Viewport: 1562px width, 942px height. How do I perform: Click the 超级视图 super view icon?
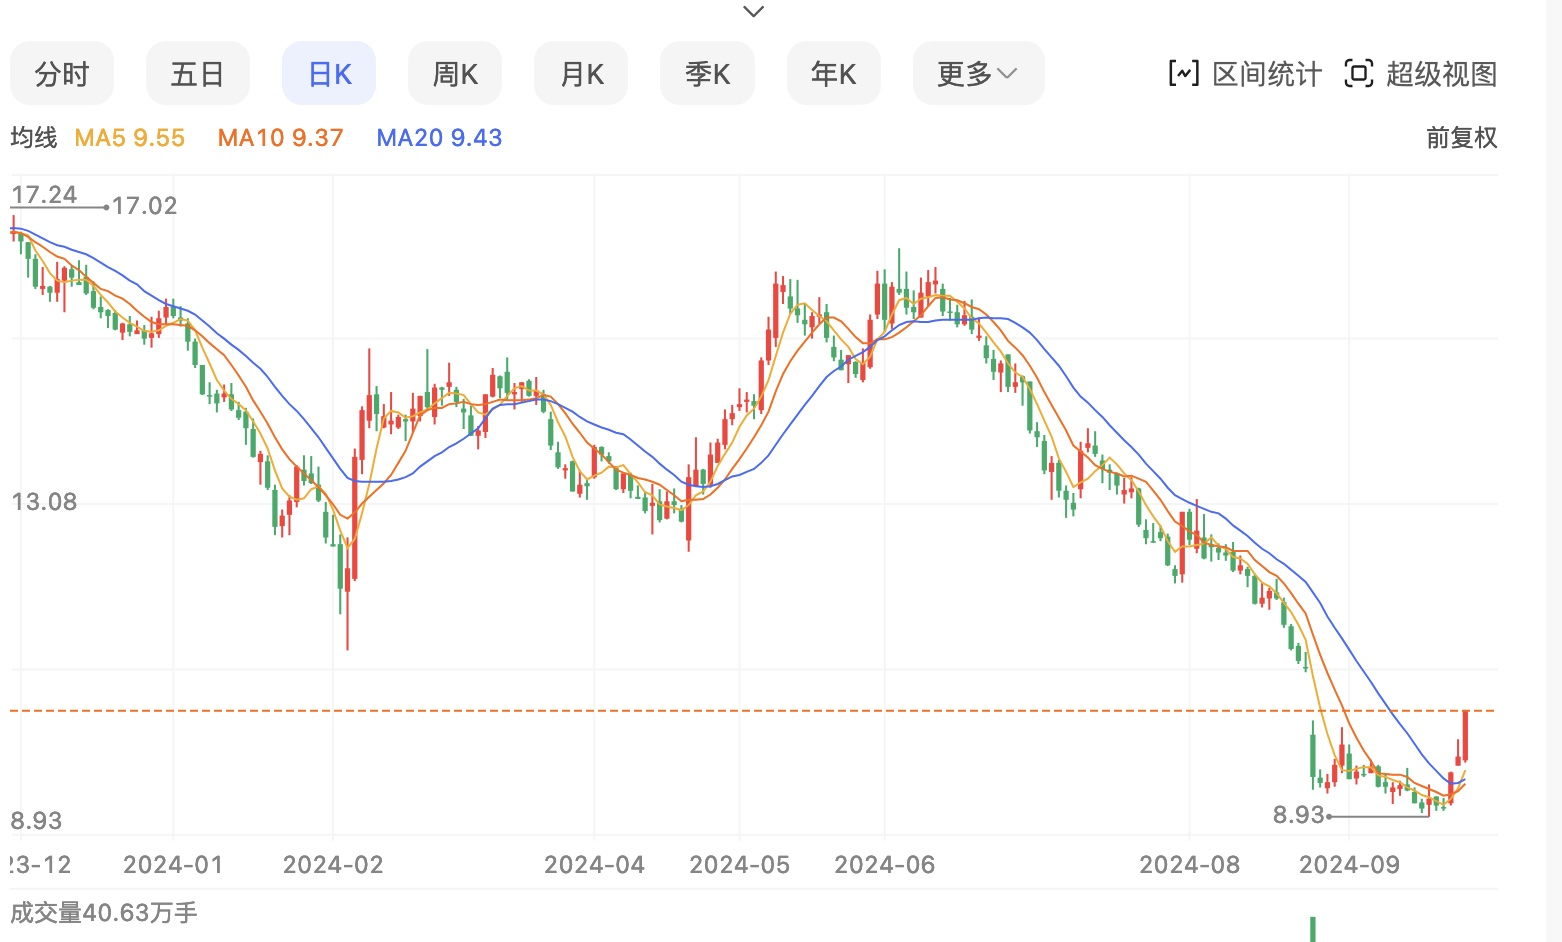point(1358,73)
